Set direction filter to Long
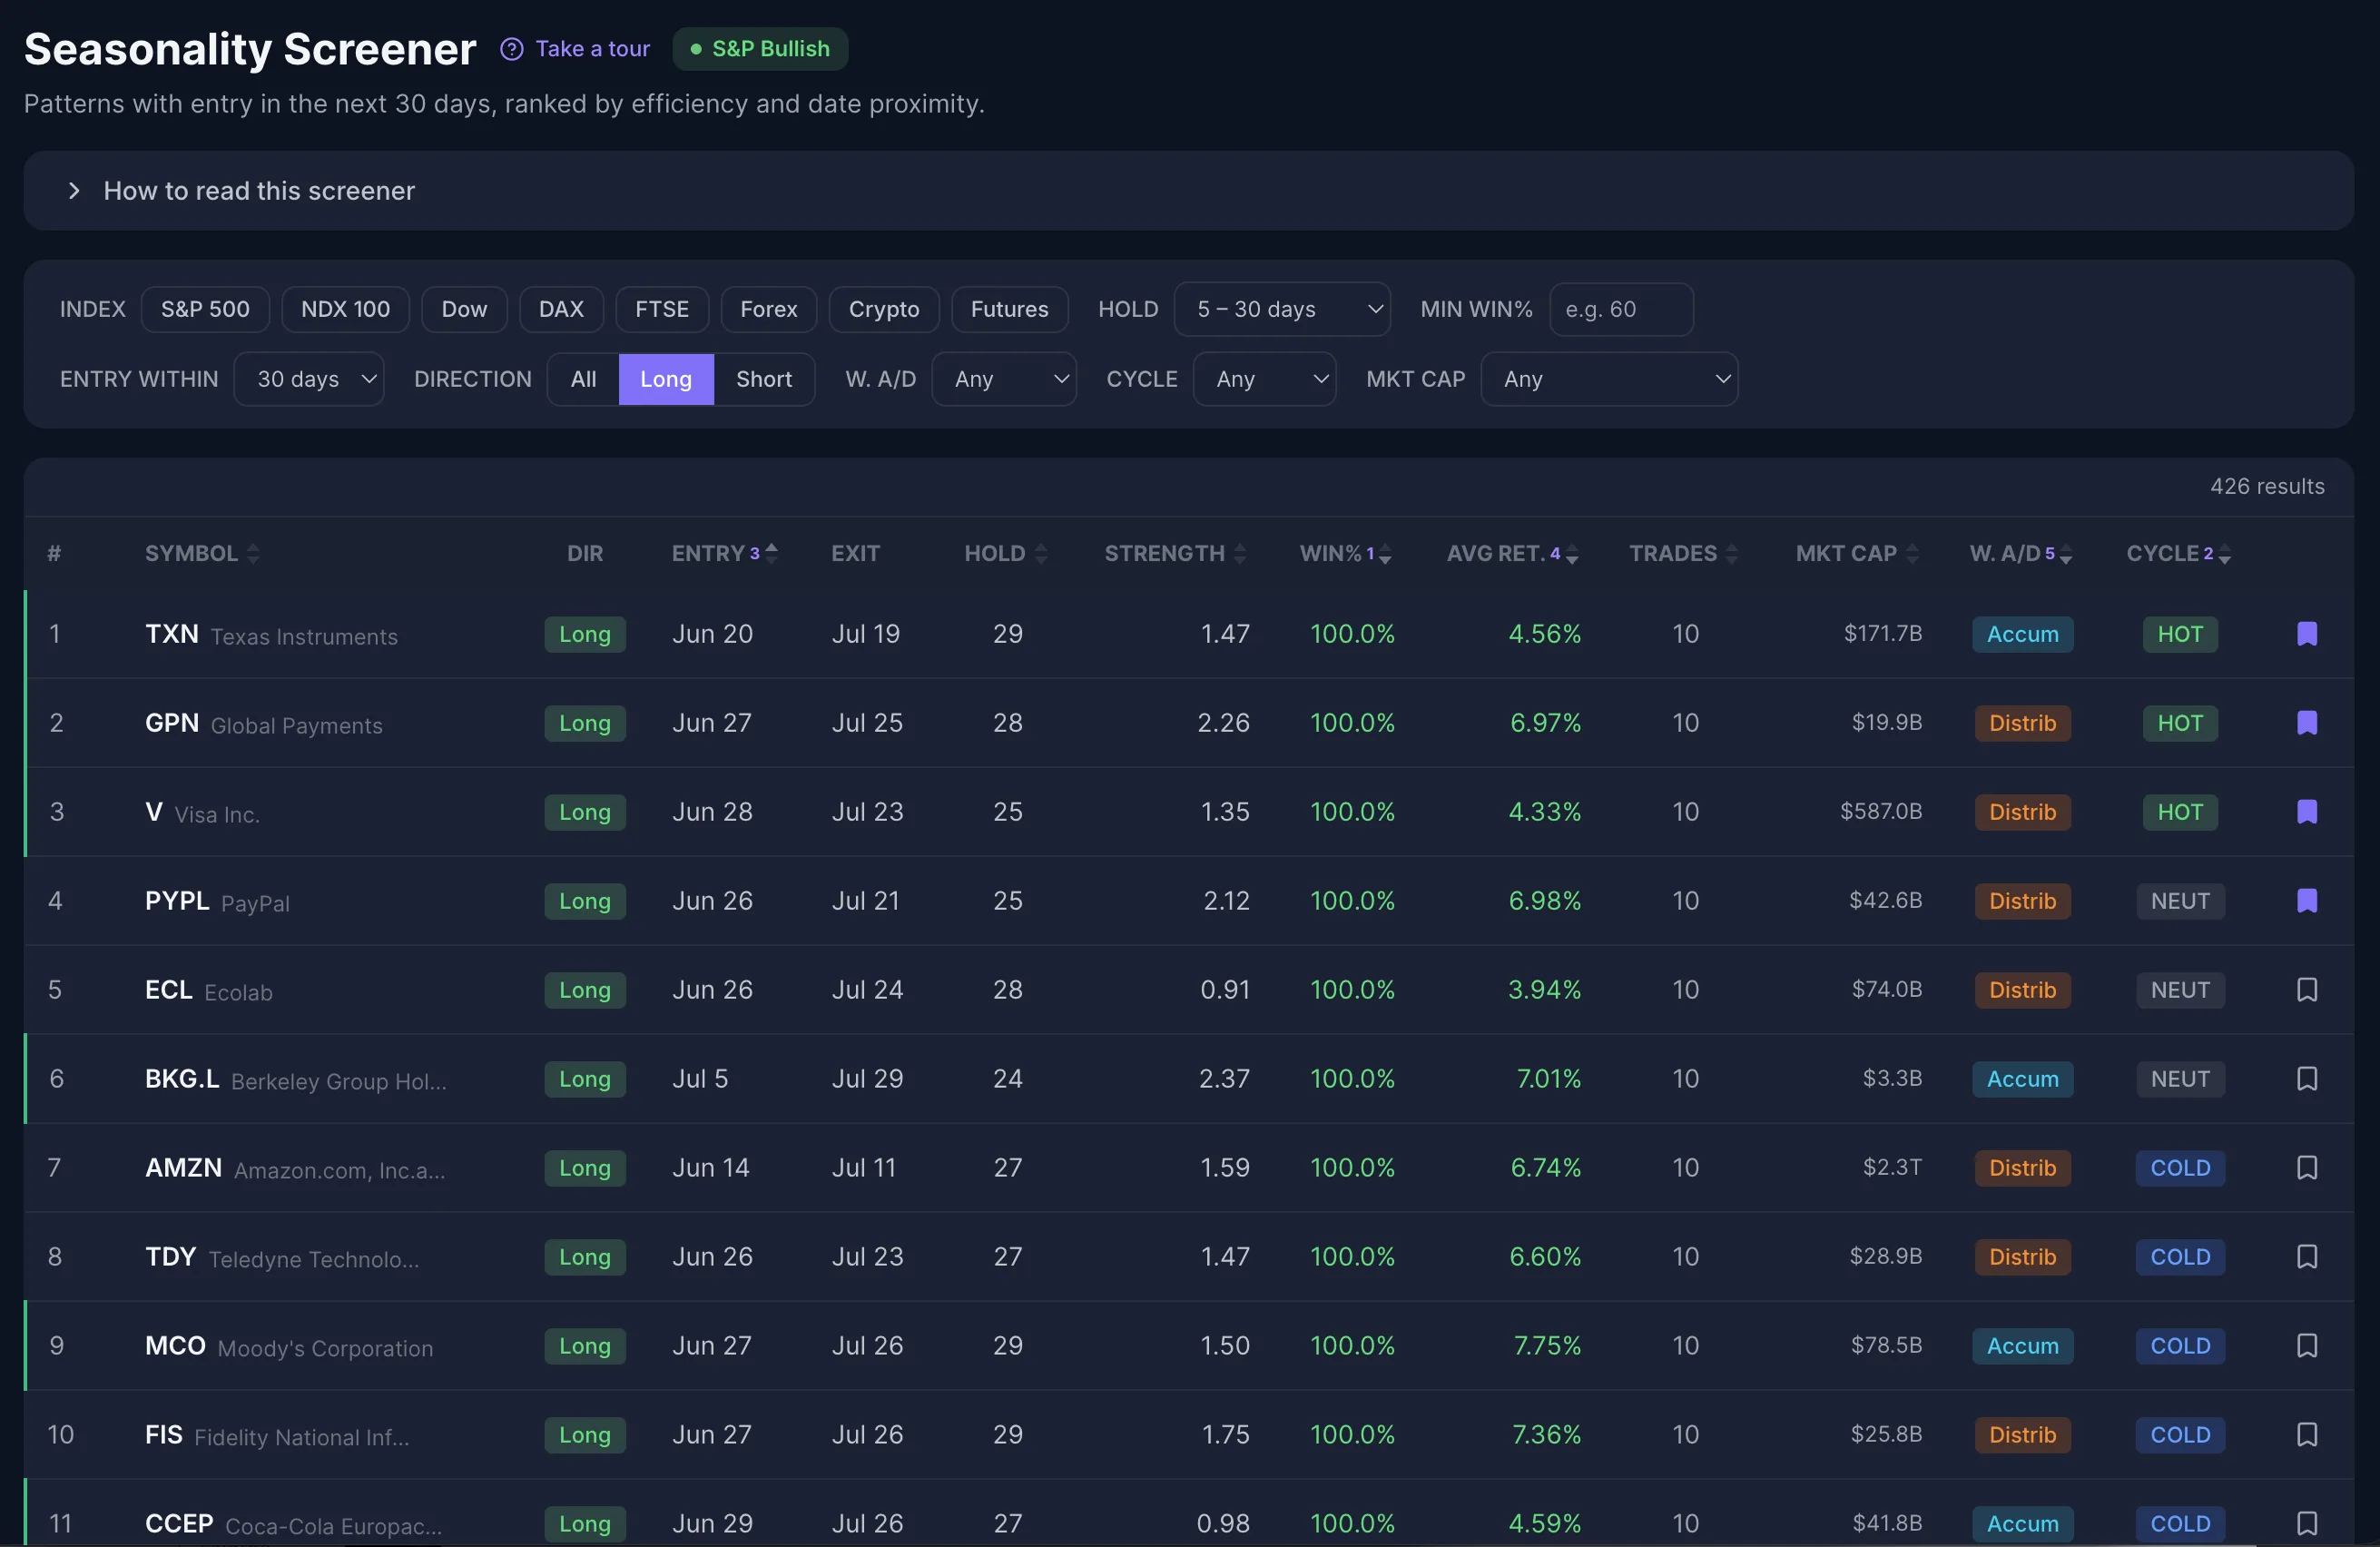 pos(666,380)
